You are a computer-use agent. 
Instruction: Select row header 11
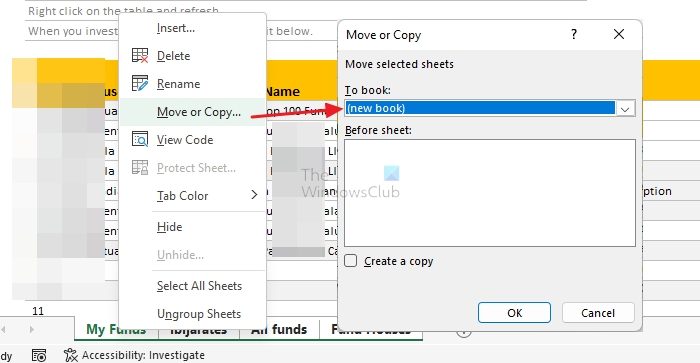coord(38,311)
